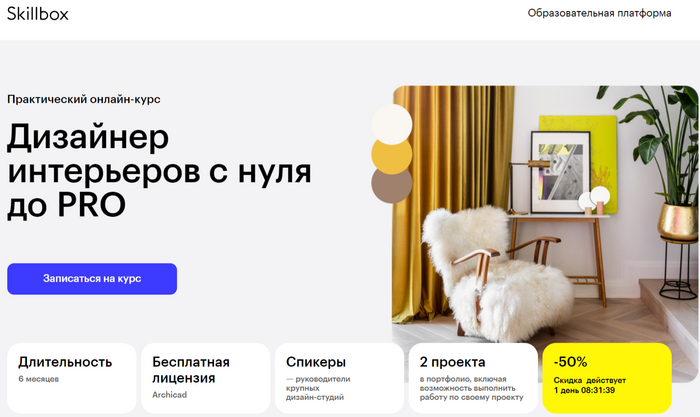Viewport: 700px width, 417px height.
Task: Click the Skillbox logo
Action: [38, 14]
